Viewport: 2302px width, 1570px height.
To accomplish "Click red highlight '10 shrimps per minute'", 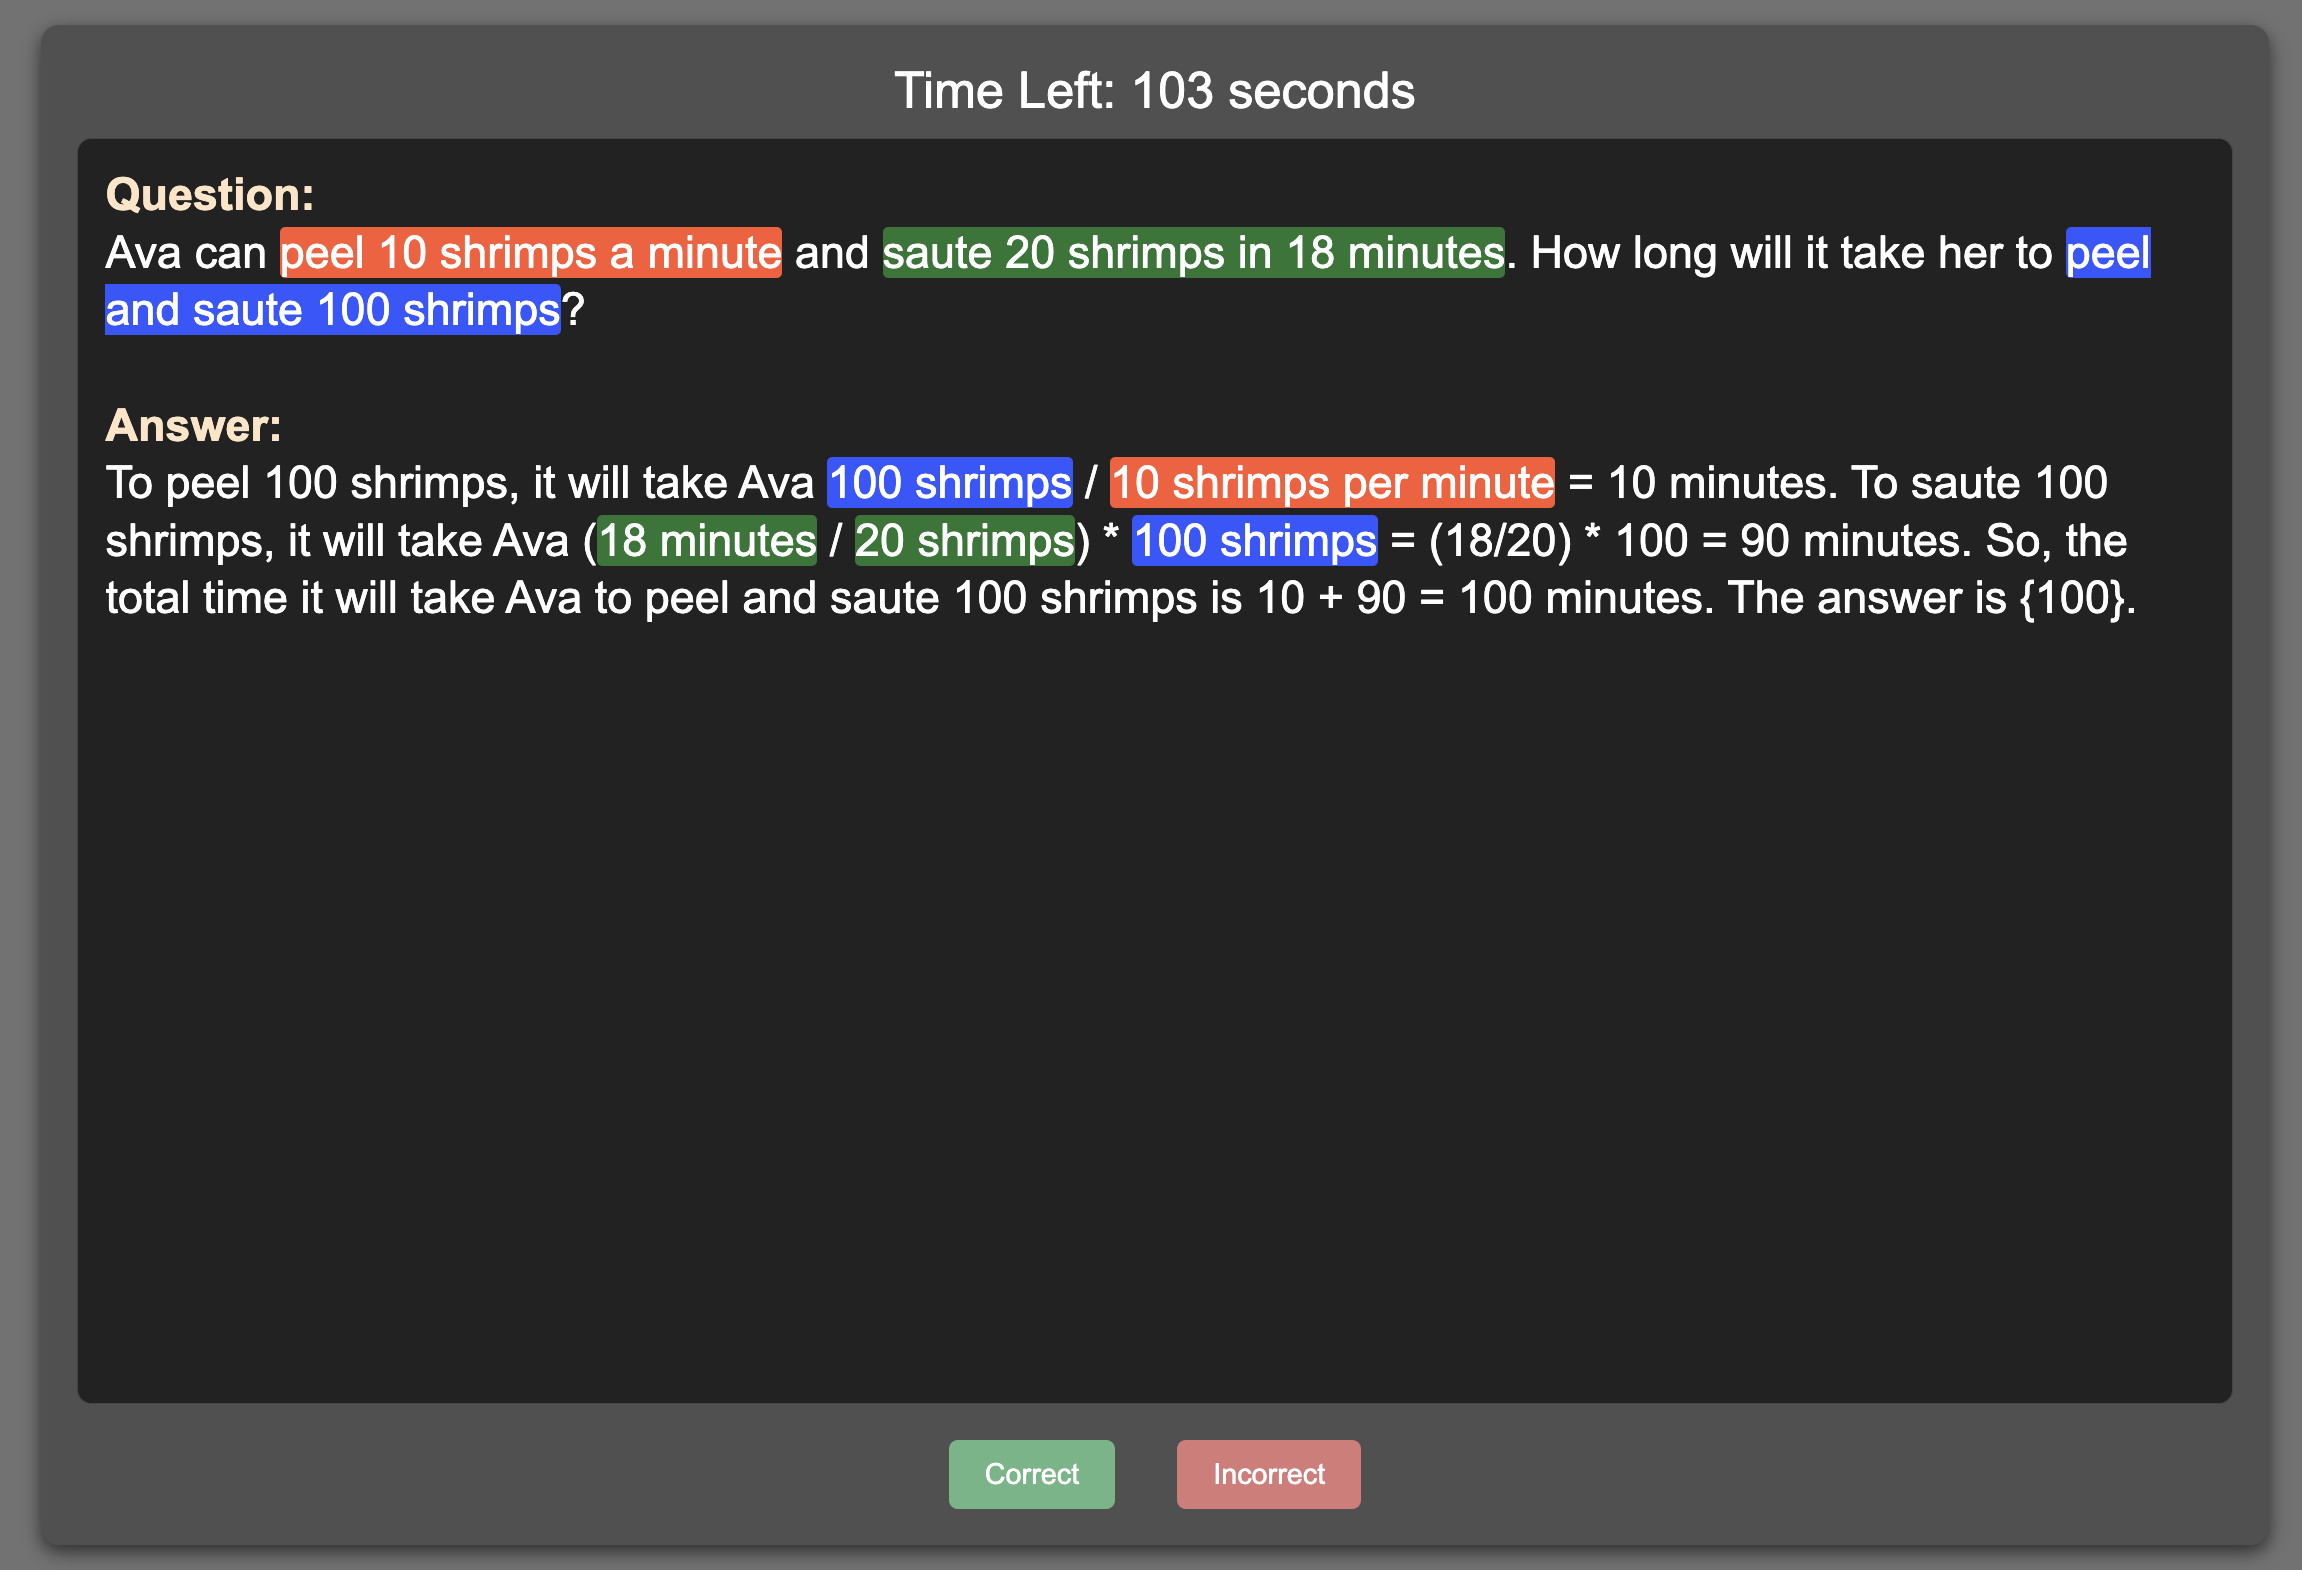I will point(1332,483).
